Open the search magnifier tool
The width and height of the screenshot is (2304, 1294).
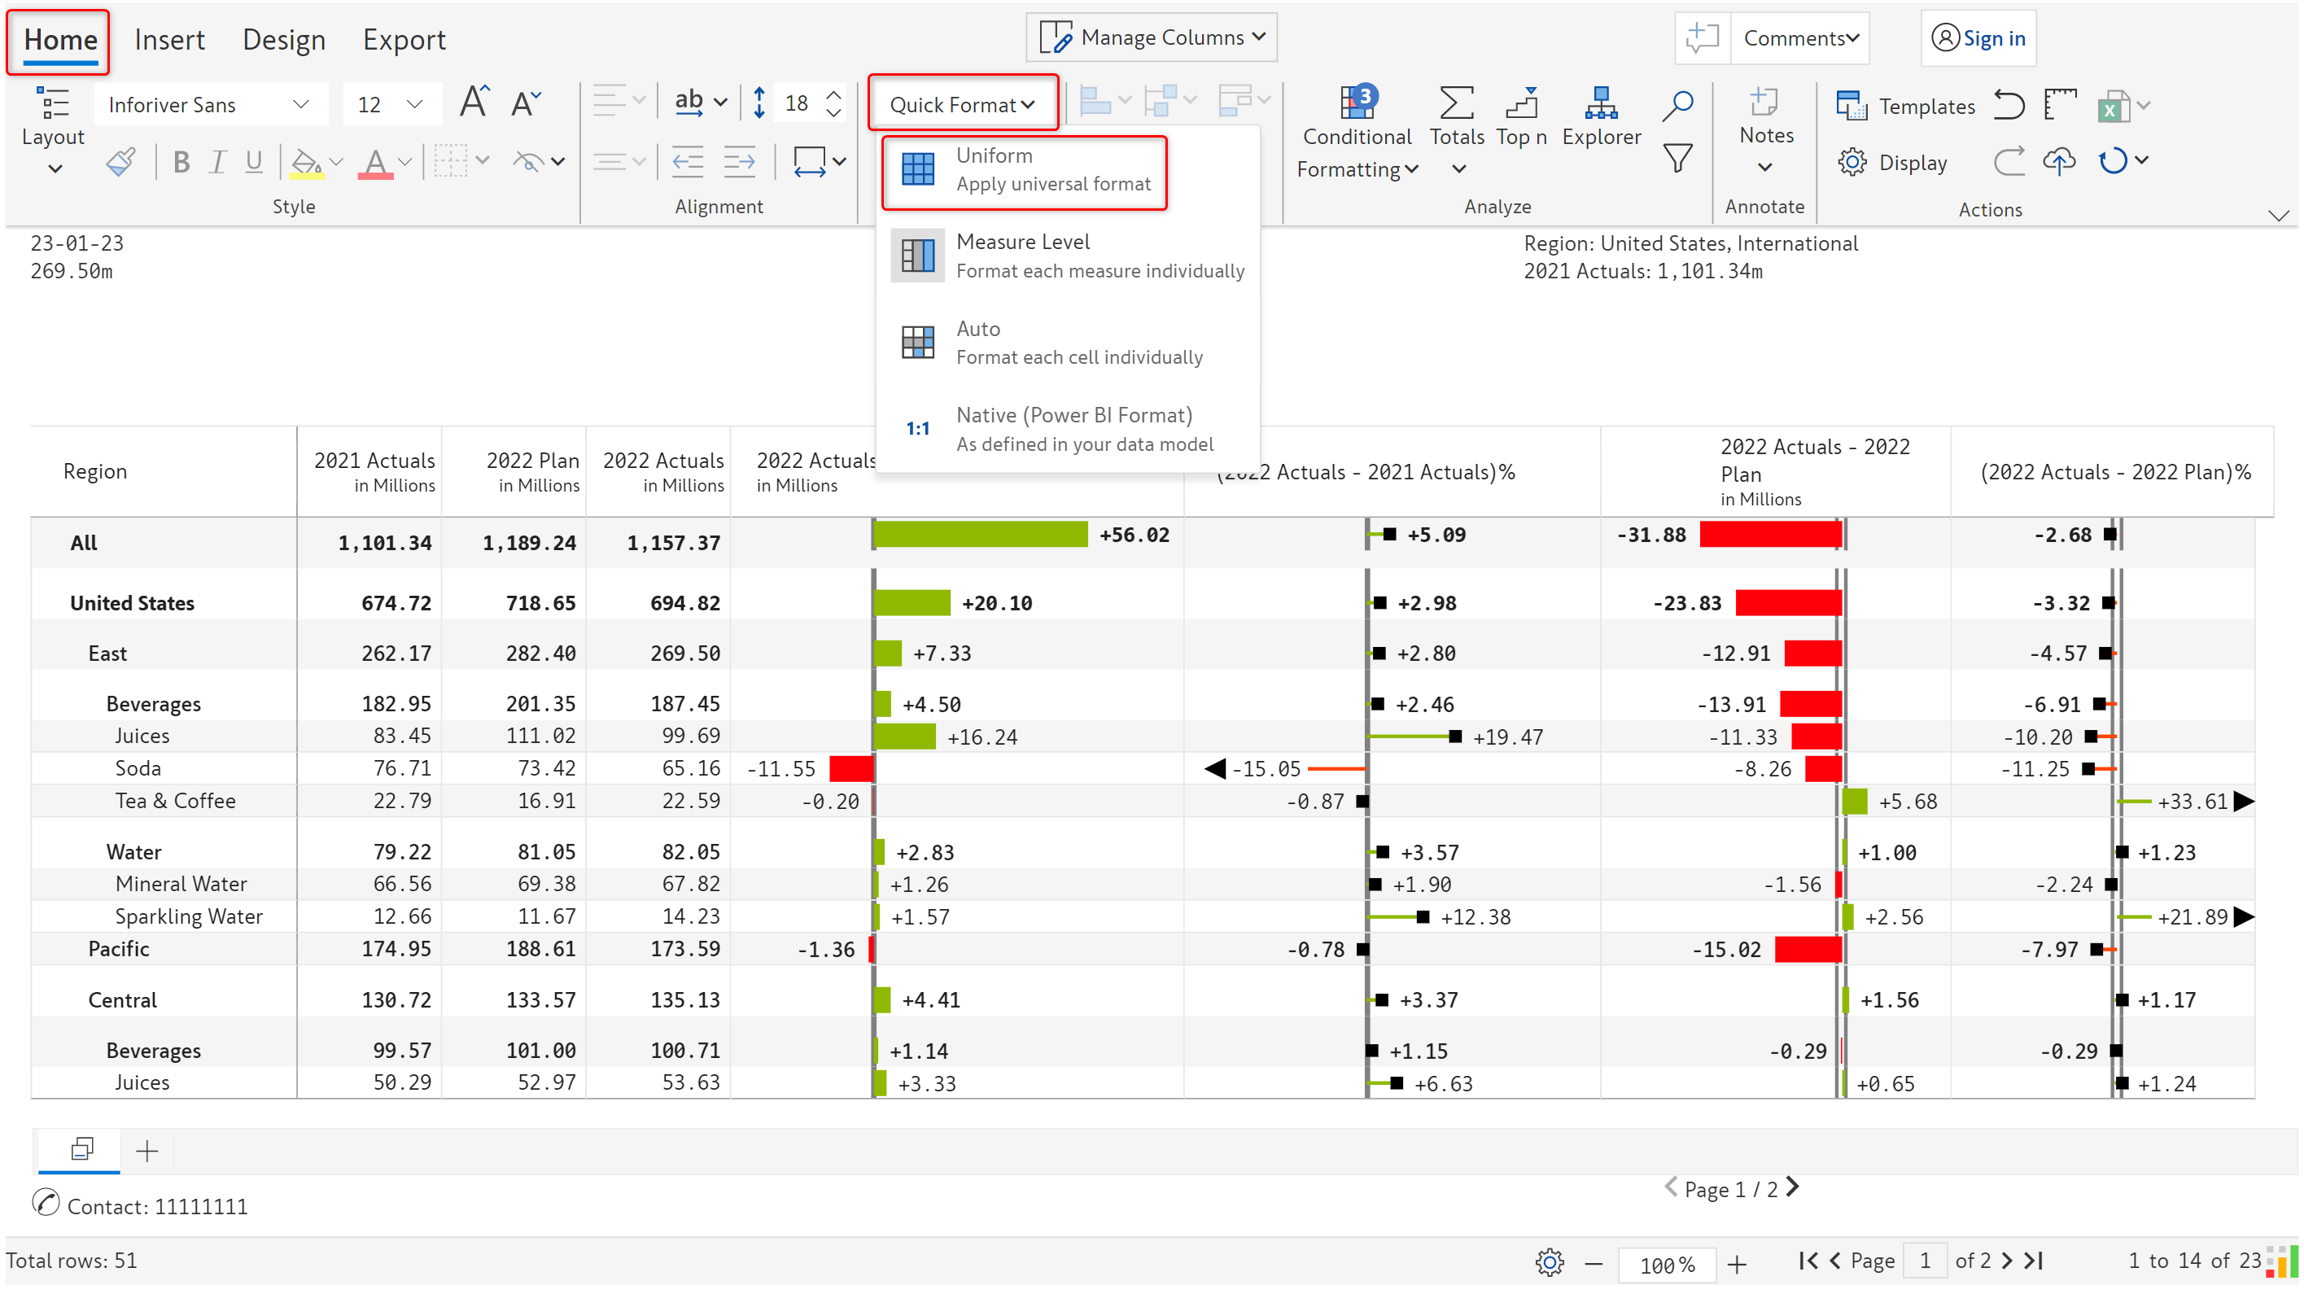point(1677,106)
